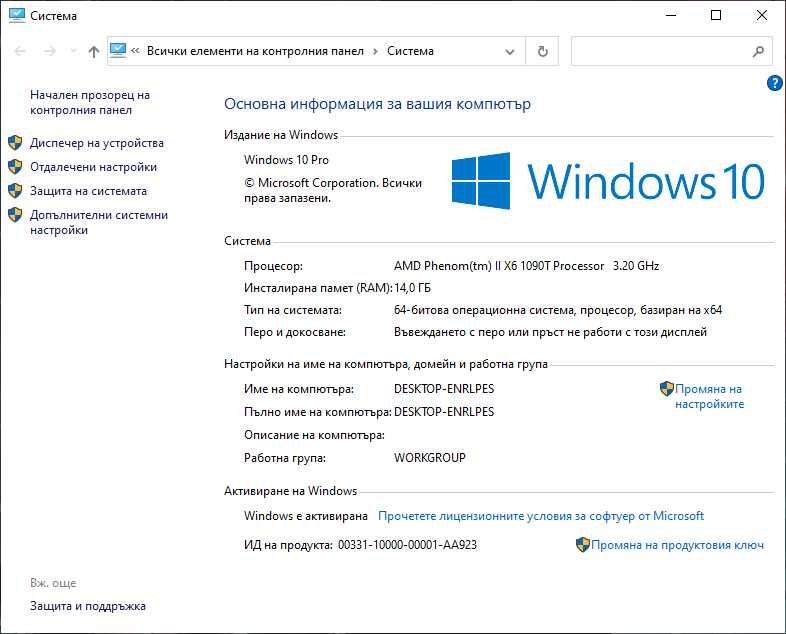Click the Windows е активирана status
This screenshot has height=634, width=786.
pyautogui.click(x=306, y=516)
